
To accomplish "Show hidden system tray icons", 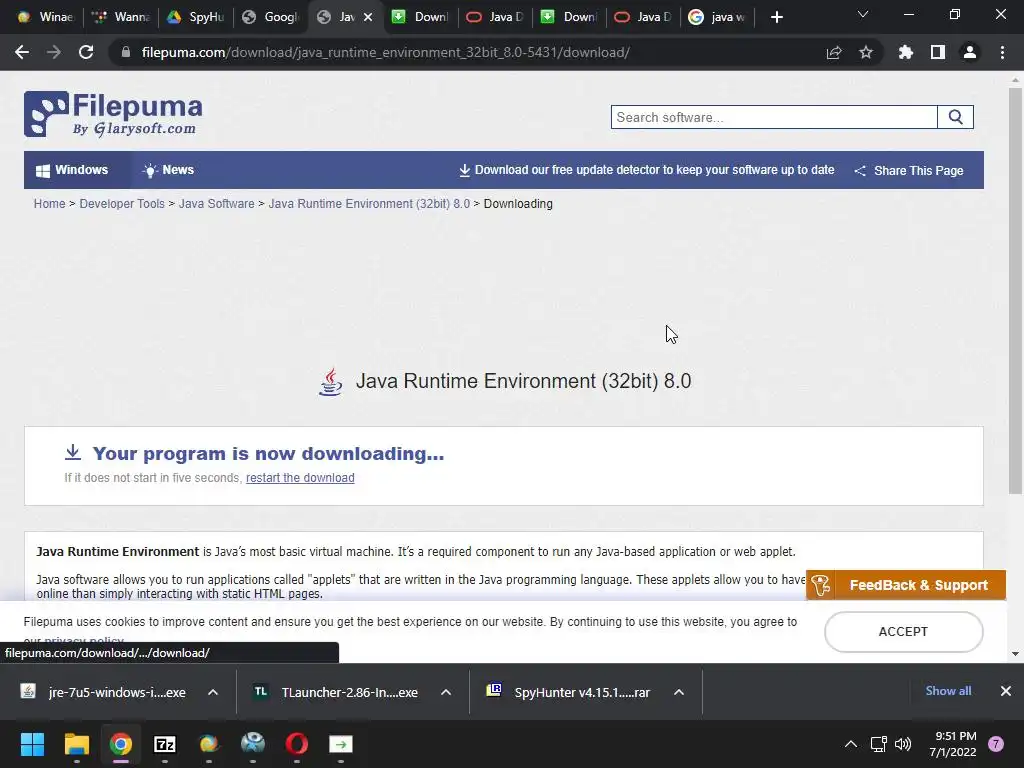I will click(851, 744).
